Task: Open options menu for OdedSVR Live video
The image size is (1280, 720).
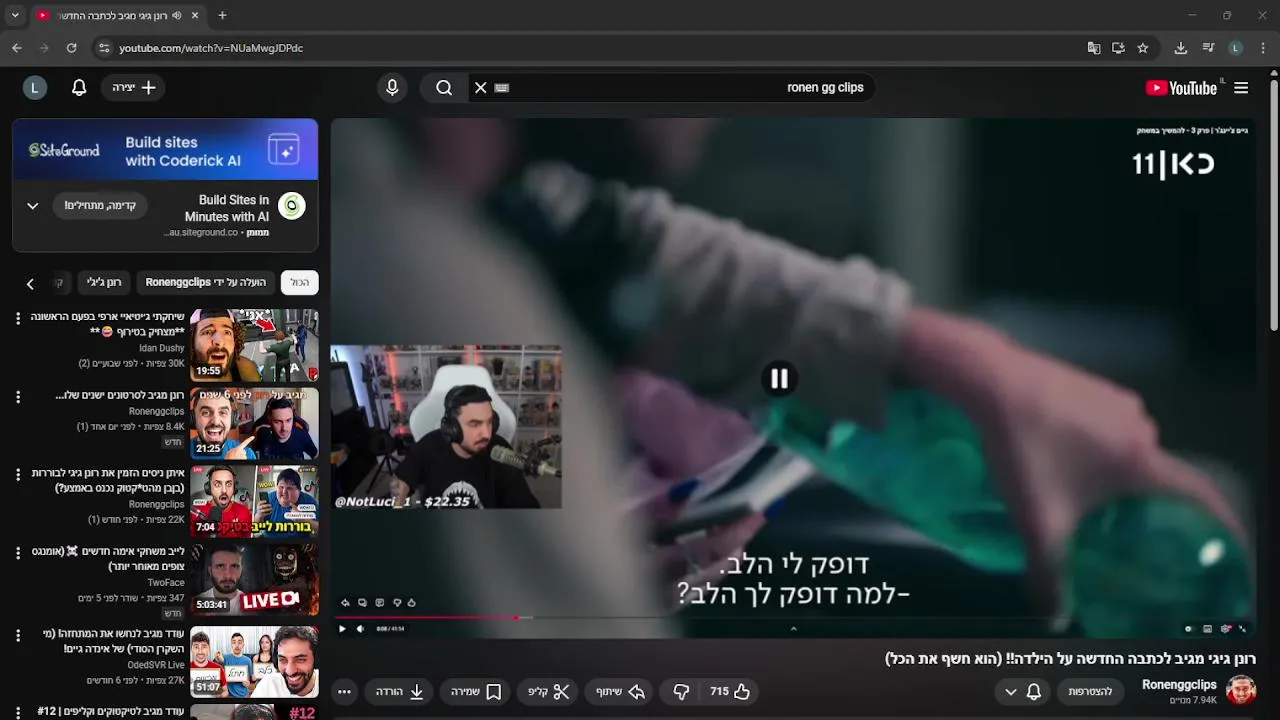Action: point(18,635)
